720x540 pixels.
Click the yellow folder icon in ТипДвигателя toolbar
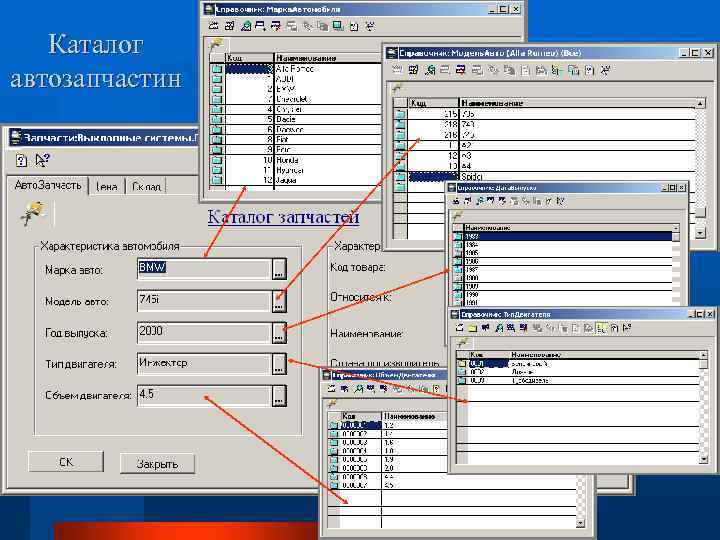click(x=472, y=328)
